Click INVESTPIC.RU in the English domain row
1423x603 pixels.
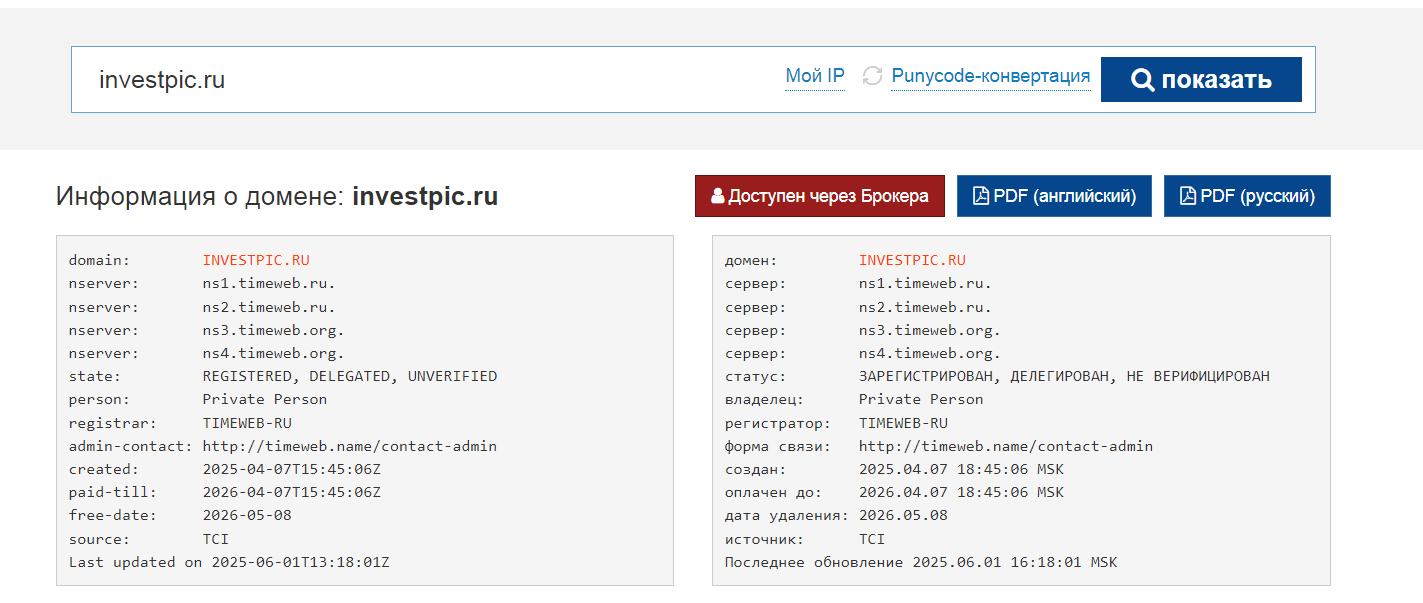point(256,261)
